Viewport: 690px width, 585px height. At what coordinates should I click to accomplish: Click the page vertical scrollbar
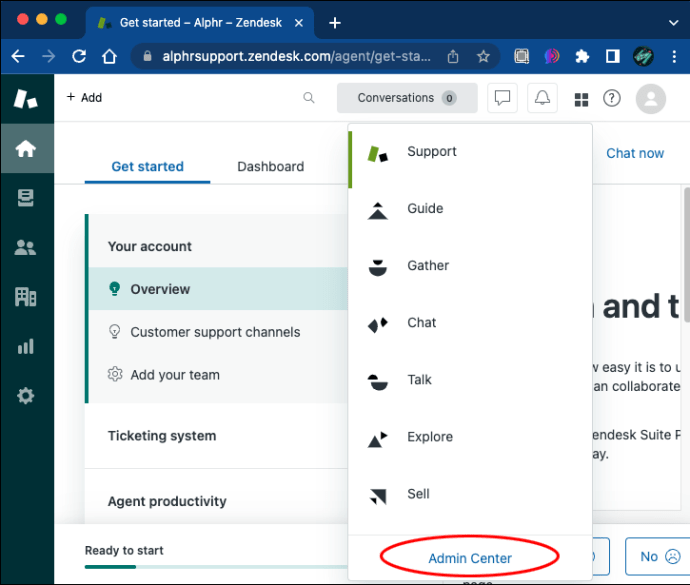point(686,255)
